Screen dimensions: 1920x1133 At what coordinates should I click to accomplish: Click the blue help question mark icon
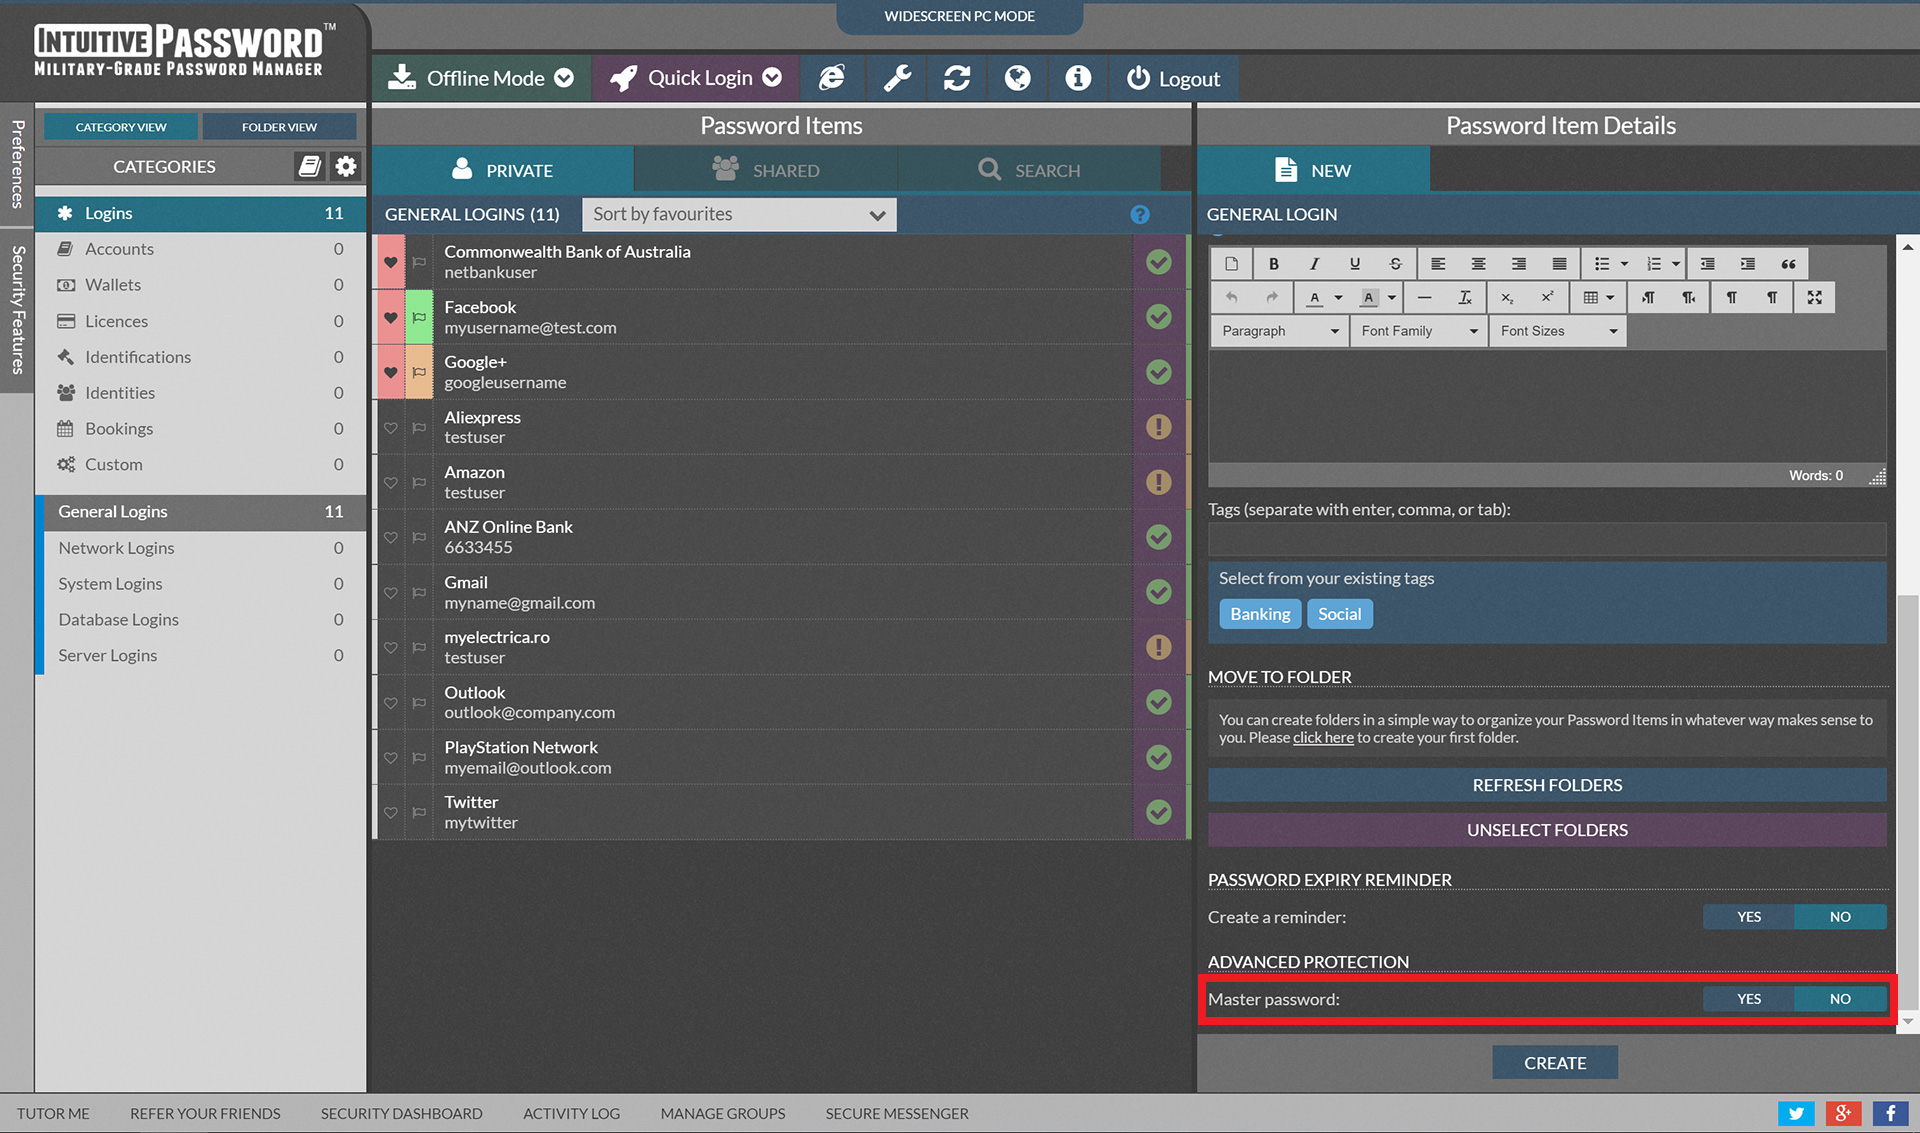[1140, 214]
